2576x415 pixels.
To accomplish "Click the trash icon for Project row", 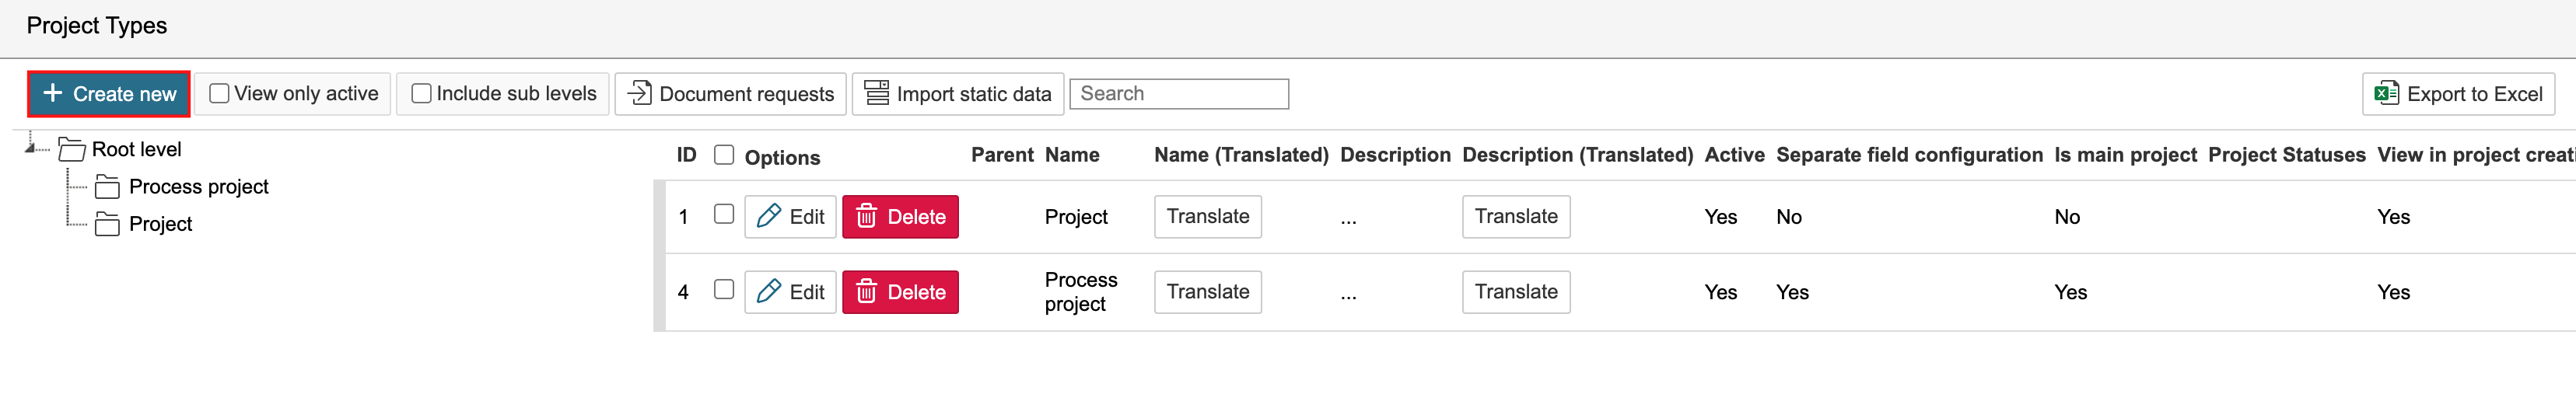I will tap(866, 216).
